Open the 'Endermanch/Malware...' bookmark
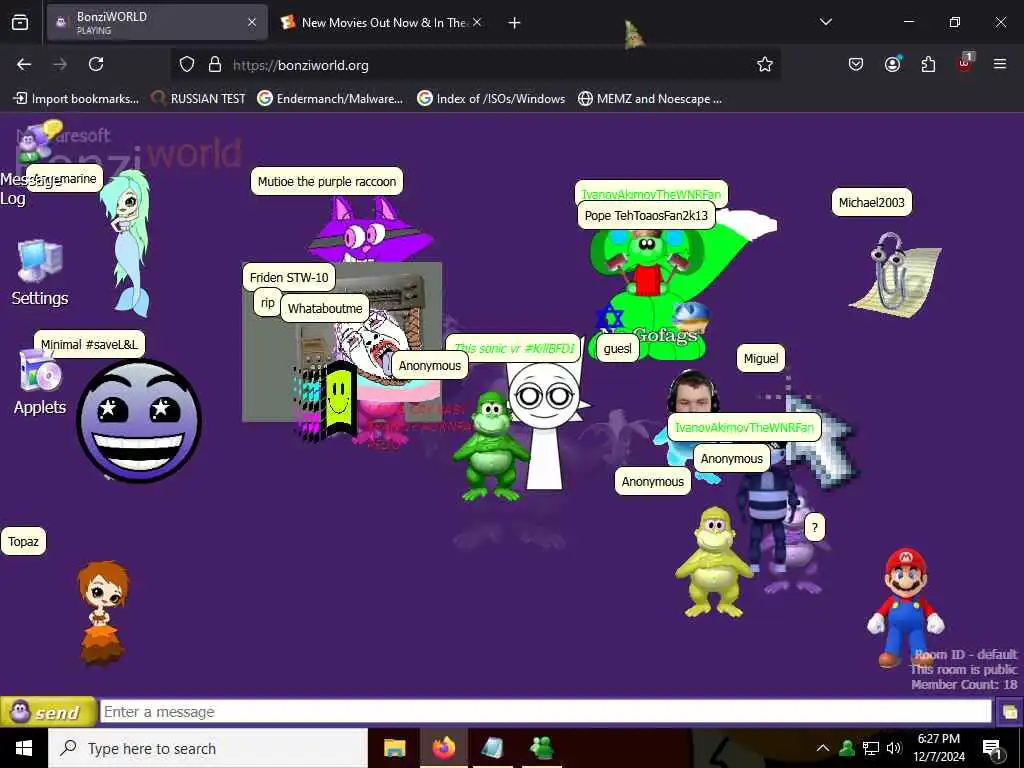Viewport: 1024px width, 768px height. 330,99
